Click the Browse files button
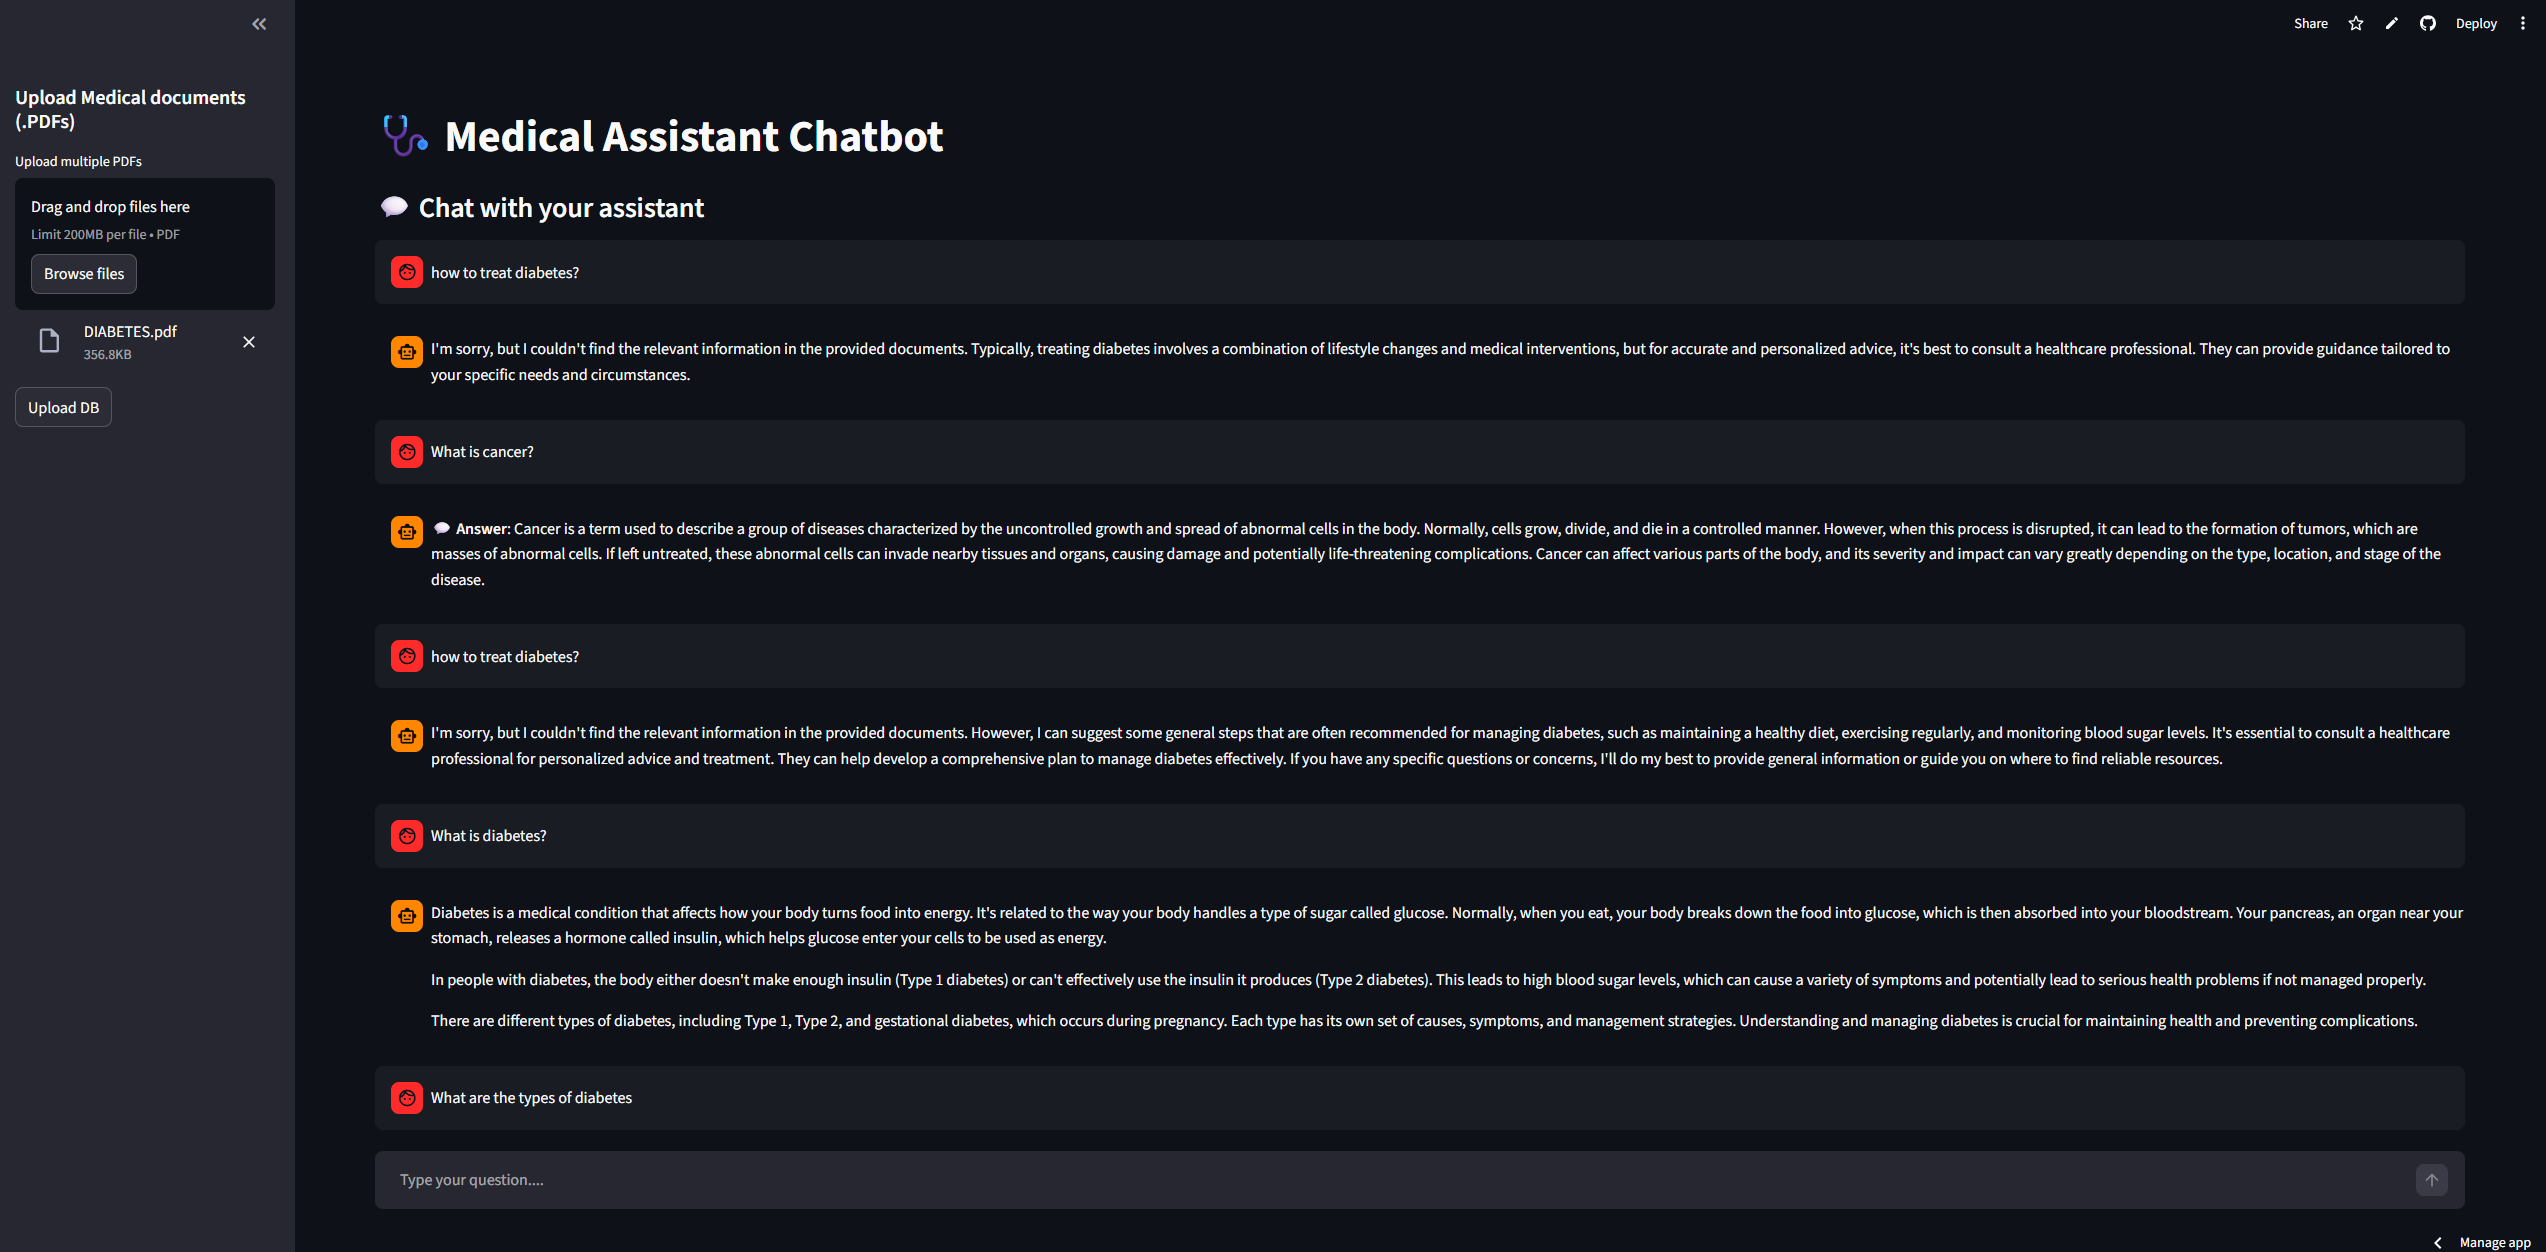Screen dimensions: 2546x1252 (x=84, y=274)
